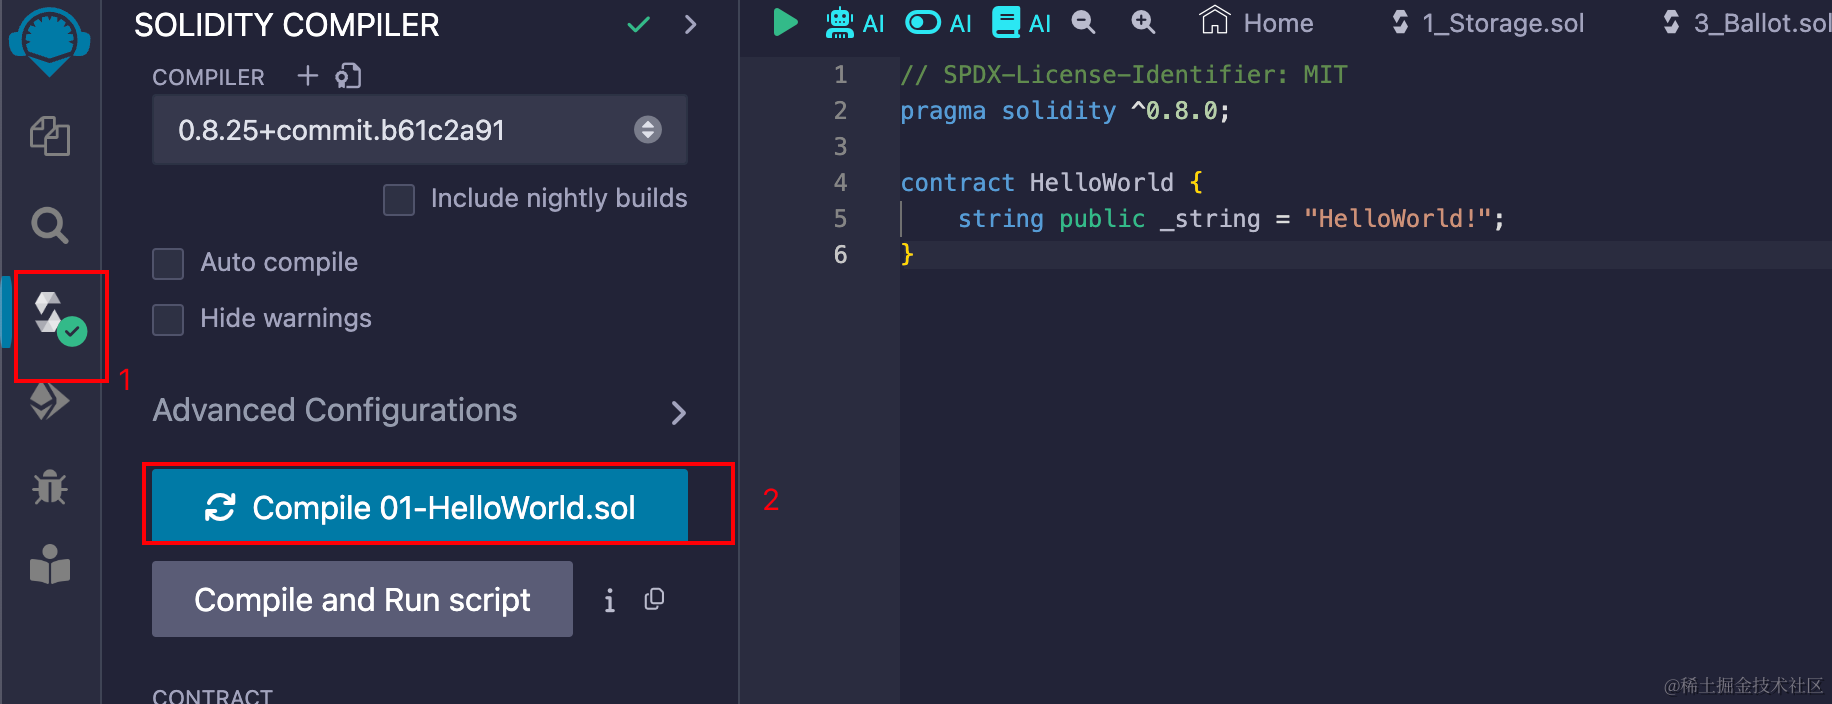Open the File Explorer sidebar icon
This screenshot has width=1832, height=704.
(x=50, y=136)
